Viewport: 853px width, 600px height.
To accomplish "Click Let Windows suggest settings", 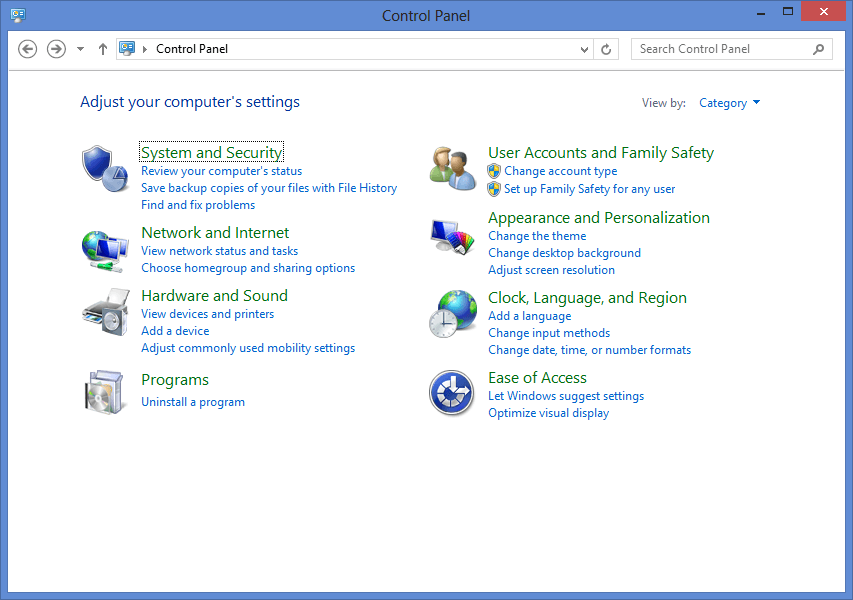I will coord(566,396).
